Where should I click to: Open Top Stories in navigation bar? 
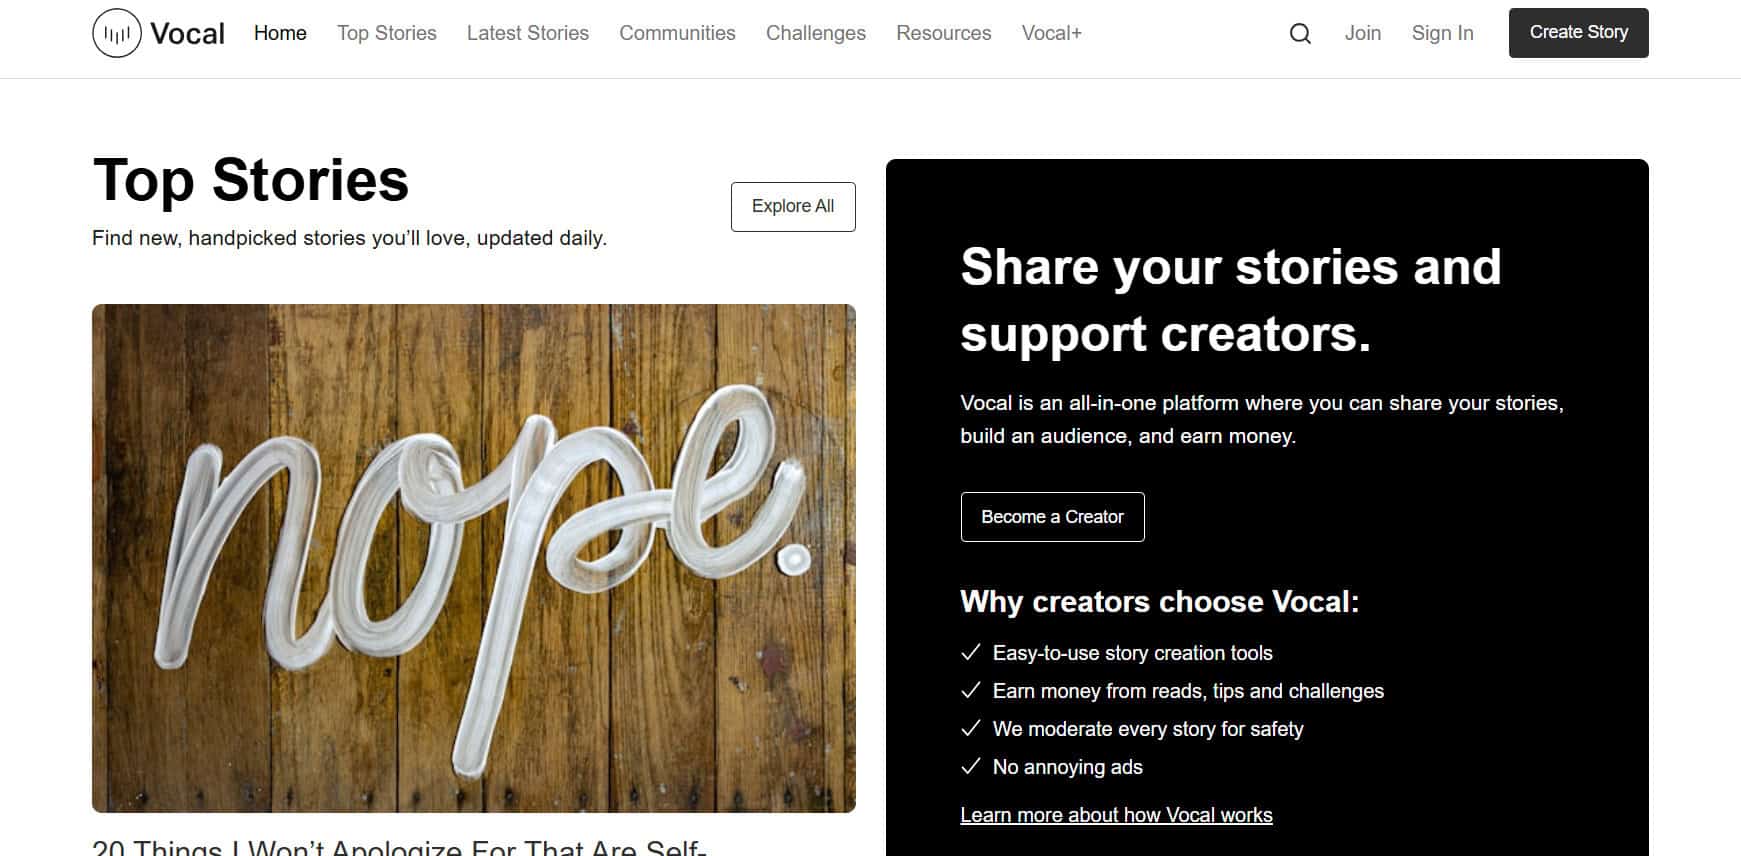387,33
